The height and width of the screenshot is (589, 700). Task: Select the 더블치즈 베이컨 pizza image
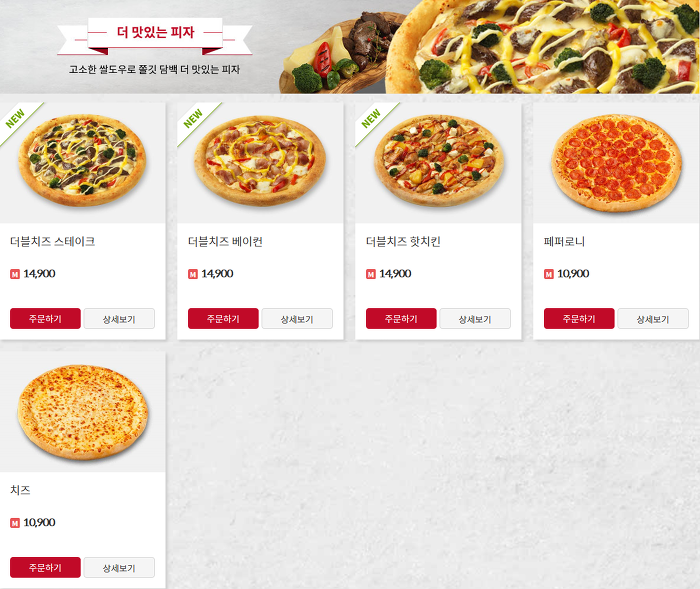coord(260,161)
